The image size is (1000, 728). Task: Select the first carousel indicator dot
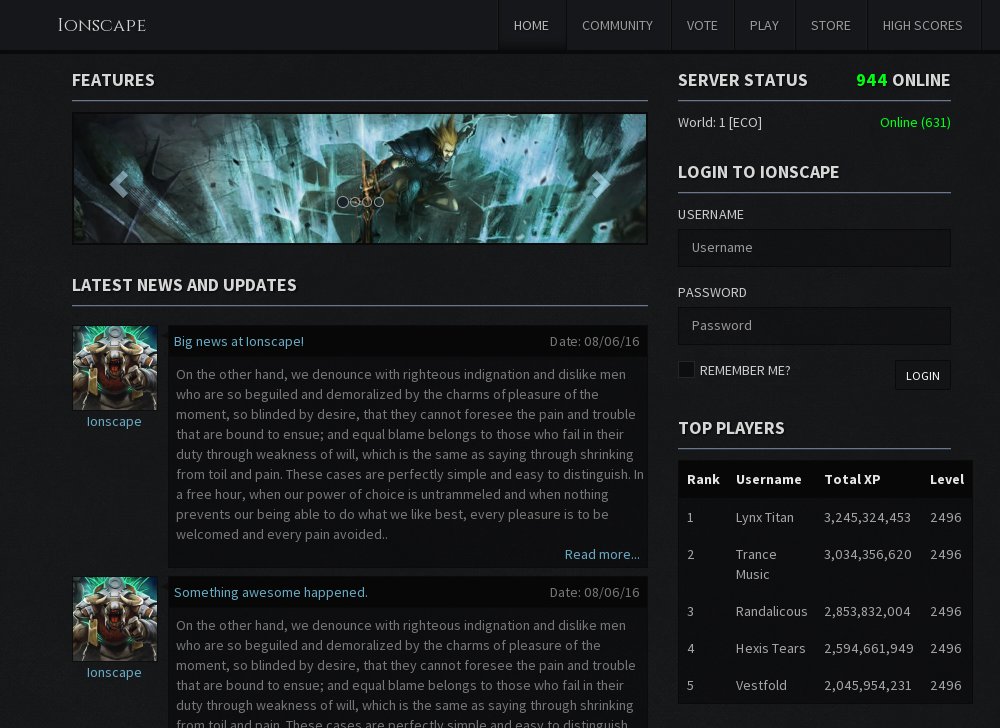[343, 202]
